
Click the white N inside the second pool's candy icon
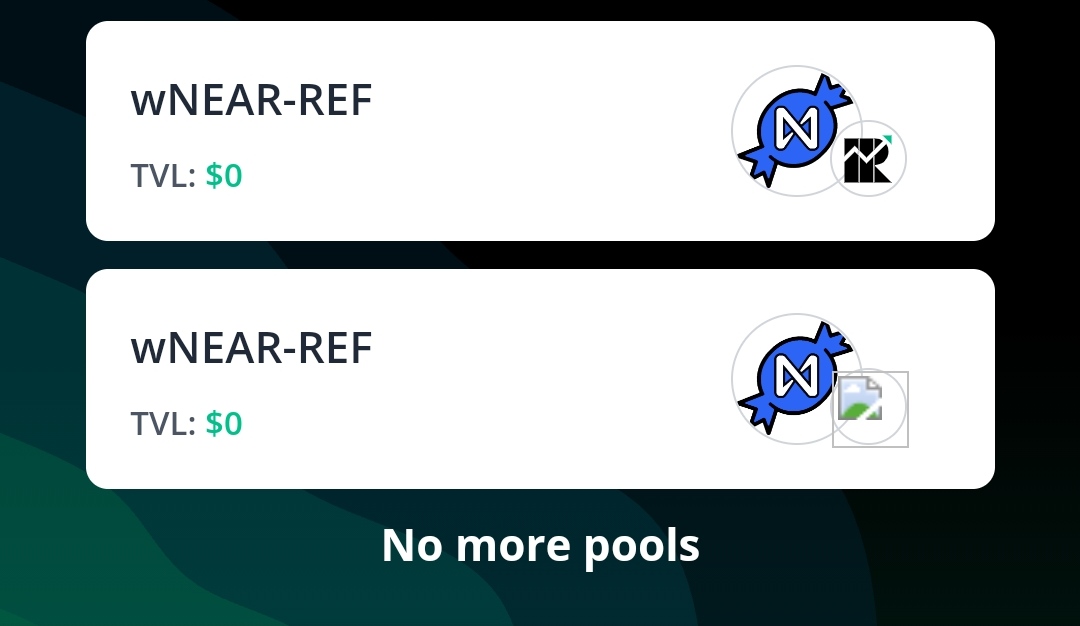tap(797, 376)
